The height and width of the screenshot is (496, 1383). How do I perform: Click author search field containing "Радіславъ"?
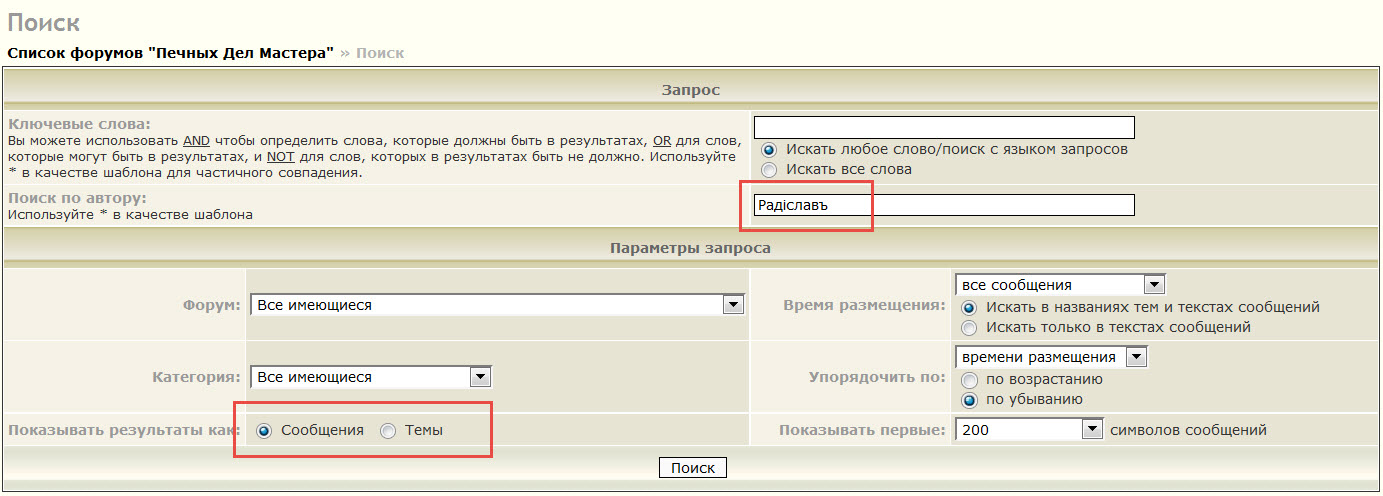pos(944,205)
